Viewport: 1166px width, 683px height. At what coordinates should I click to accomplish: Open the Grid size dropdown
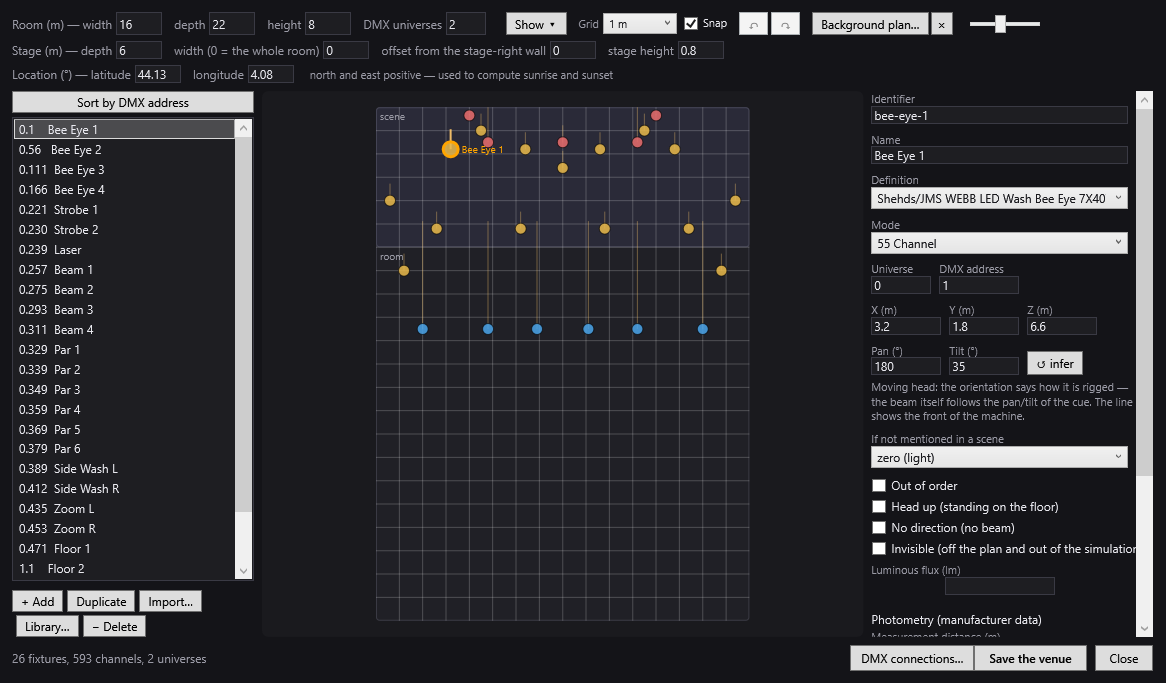[640, 24]
